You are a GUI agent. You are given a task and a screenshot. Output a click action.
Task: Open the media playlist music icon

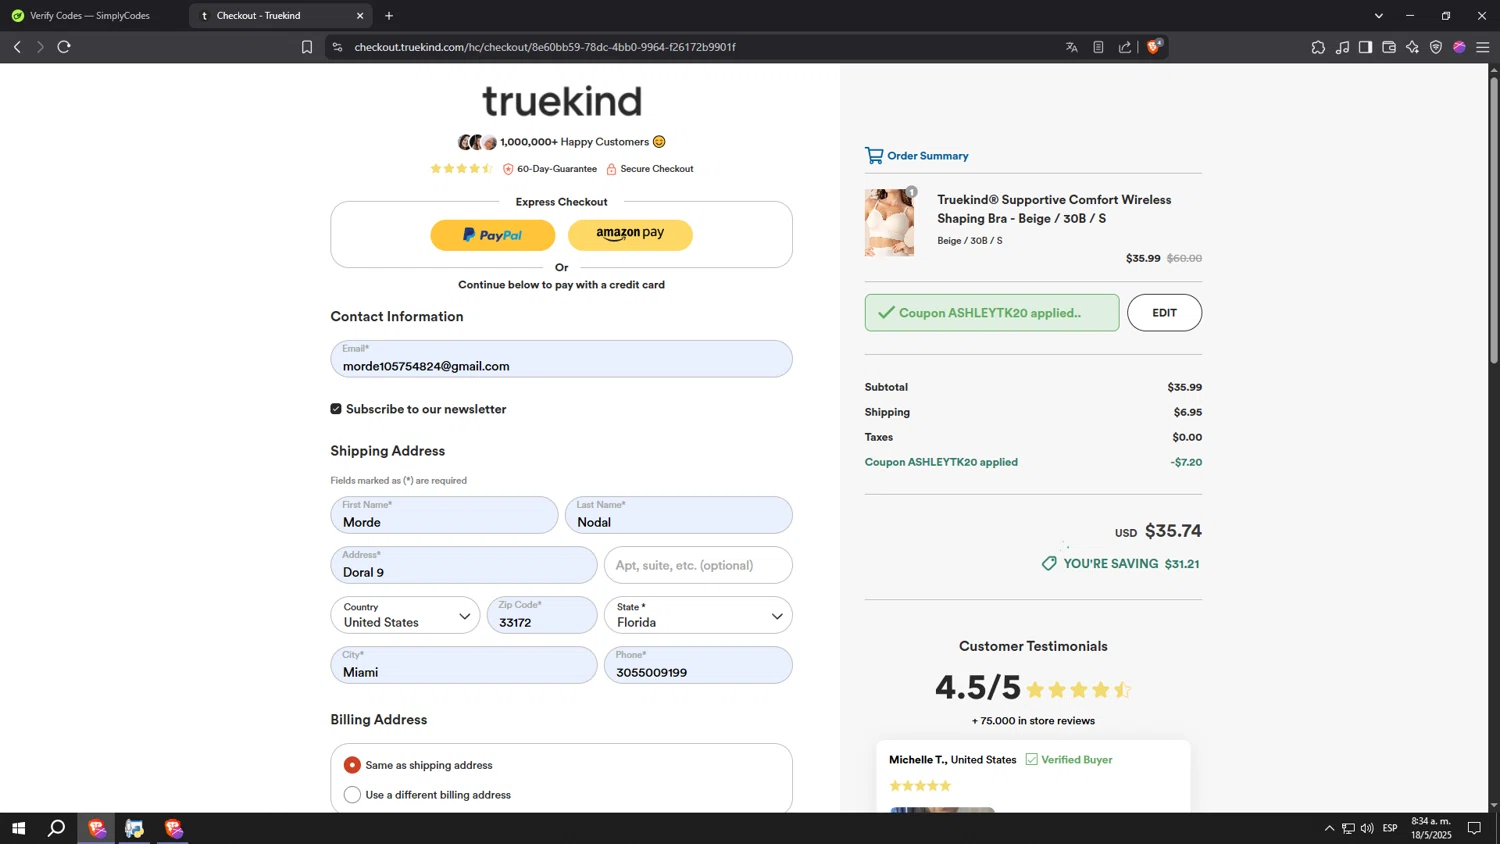click(1342, 47)
